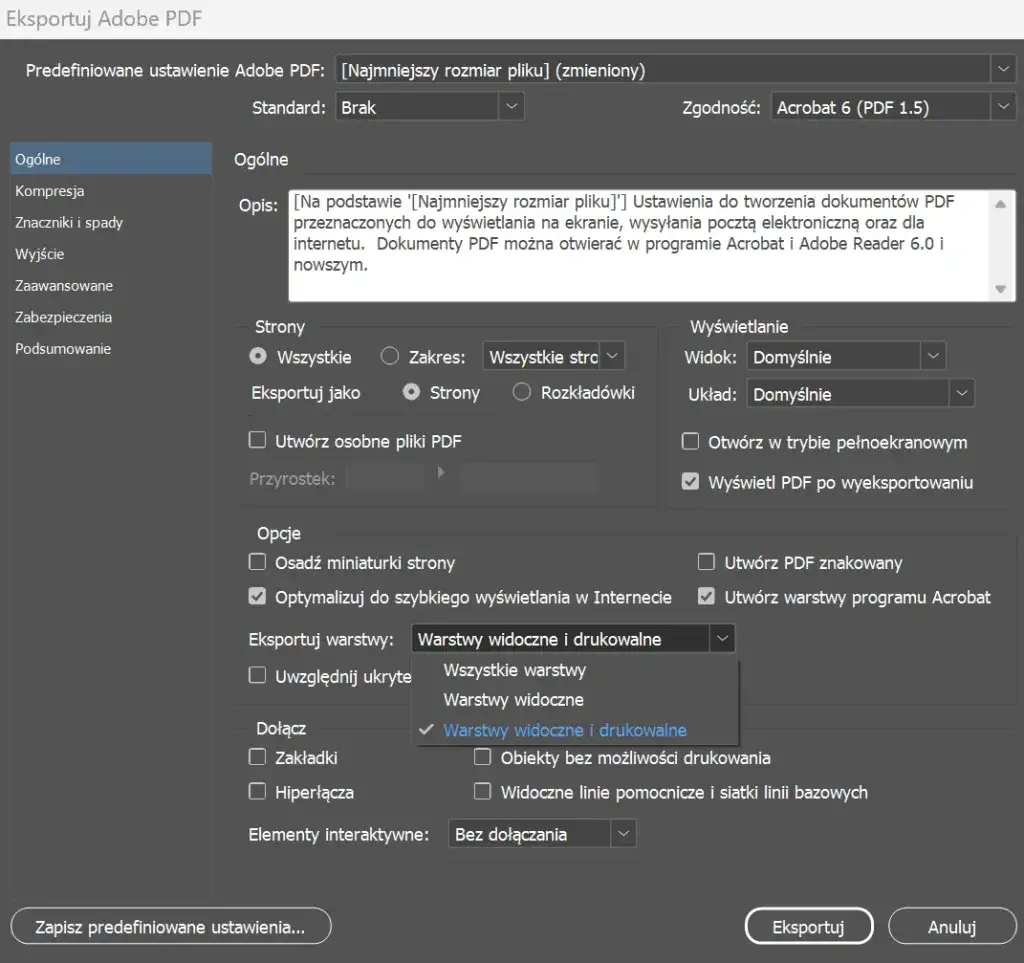Choose 'Wszystkie warstwy' from the dropdown list
Image resolution: width=1024 pixels, height=963 pixels.
pyautogui.click(x=514, y=670)
